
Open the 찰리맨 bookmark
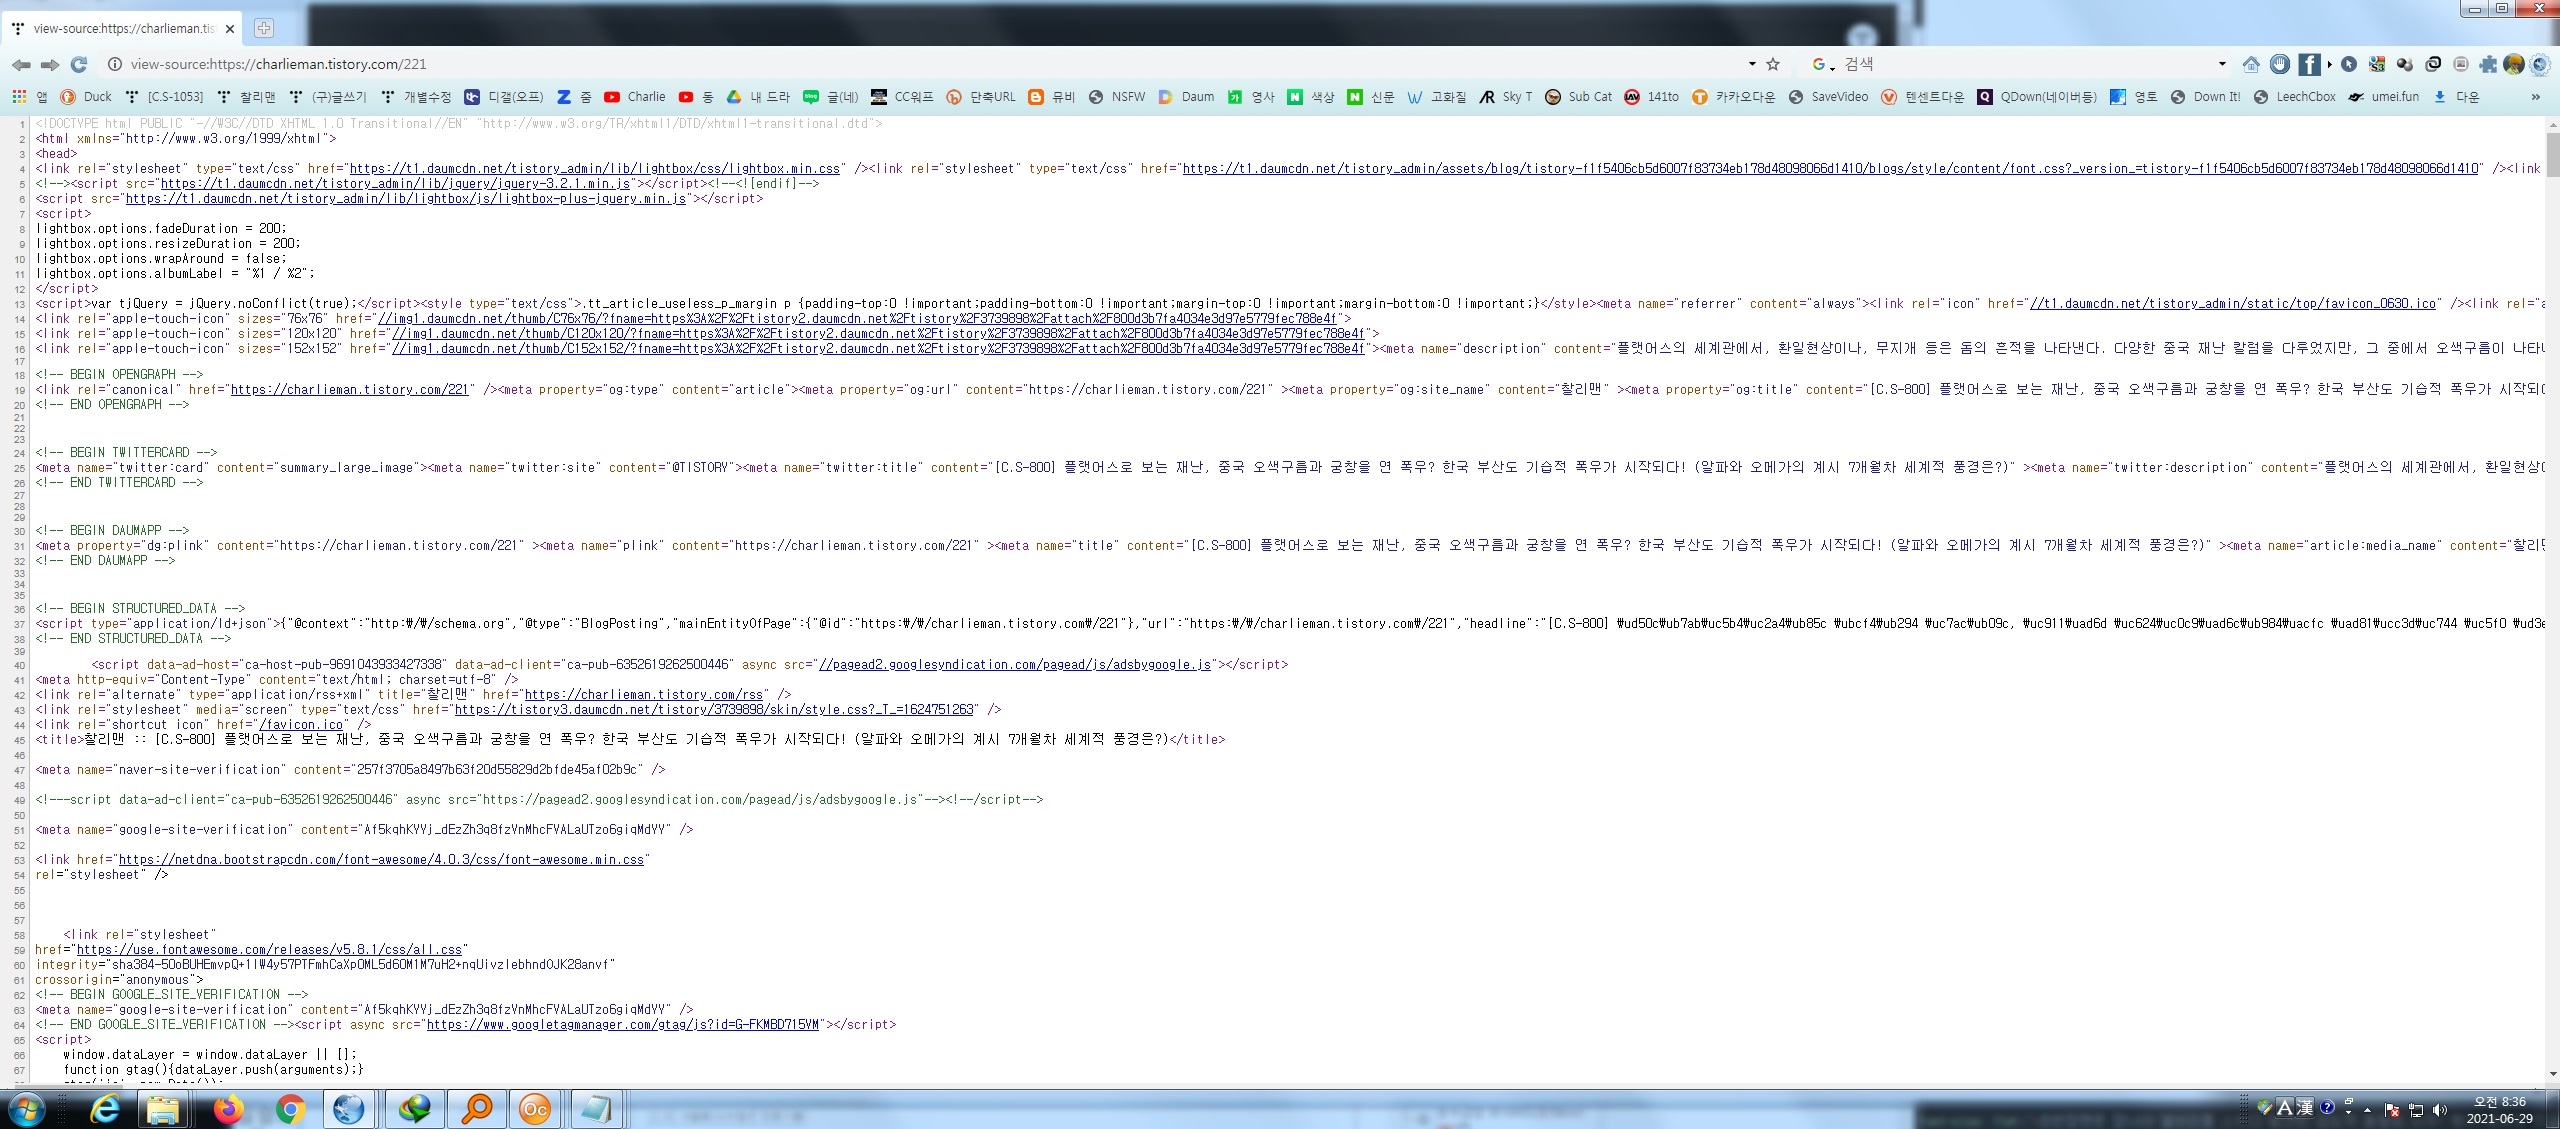click(246, 97)
